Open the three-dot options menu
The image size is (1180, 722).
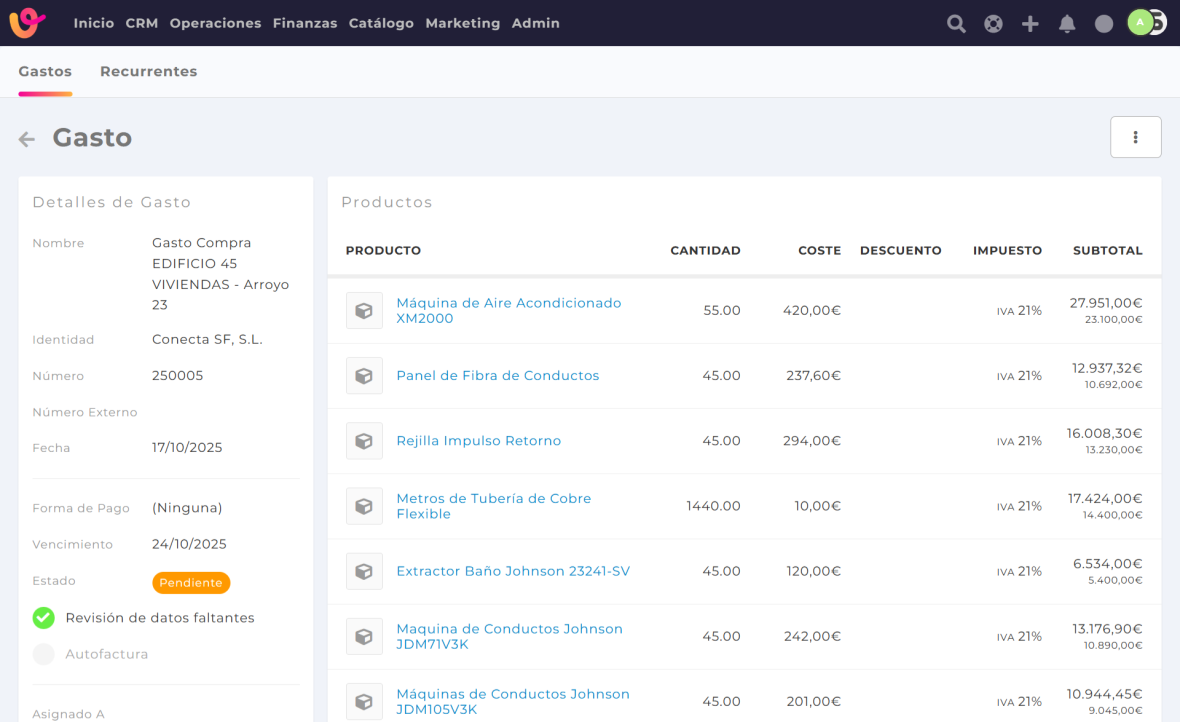1135,137
